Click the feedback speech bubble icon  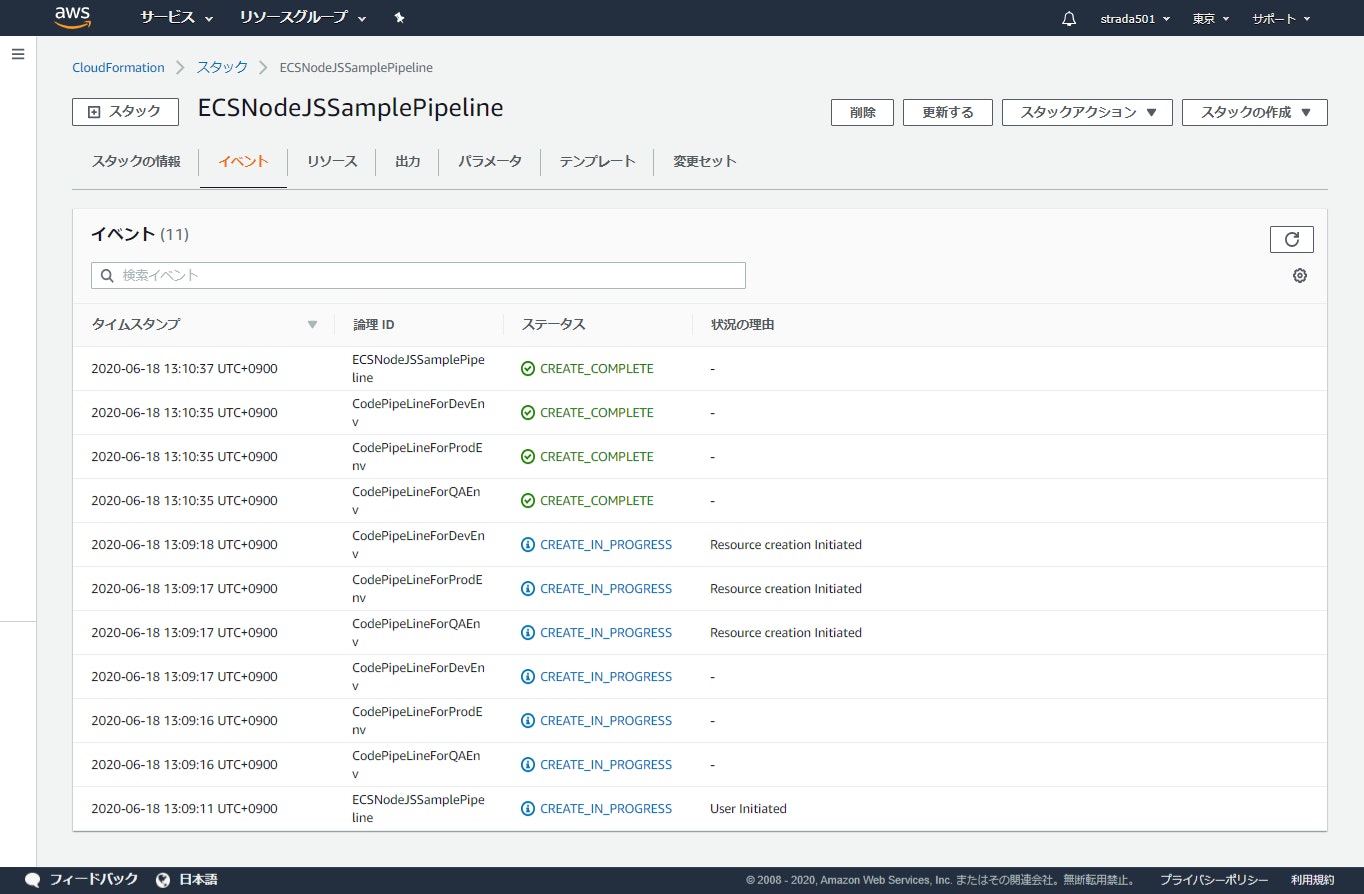point(31,879)
